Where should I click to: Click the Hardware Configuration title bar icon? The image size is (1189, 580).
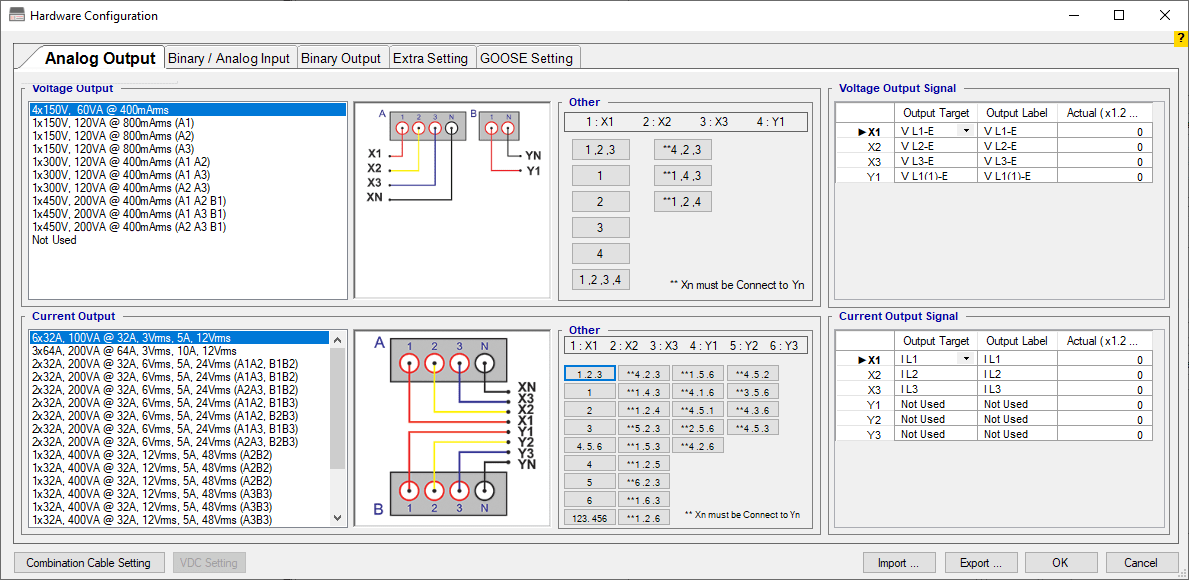point(17,16)
